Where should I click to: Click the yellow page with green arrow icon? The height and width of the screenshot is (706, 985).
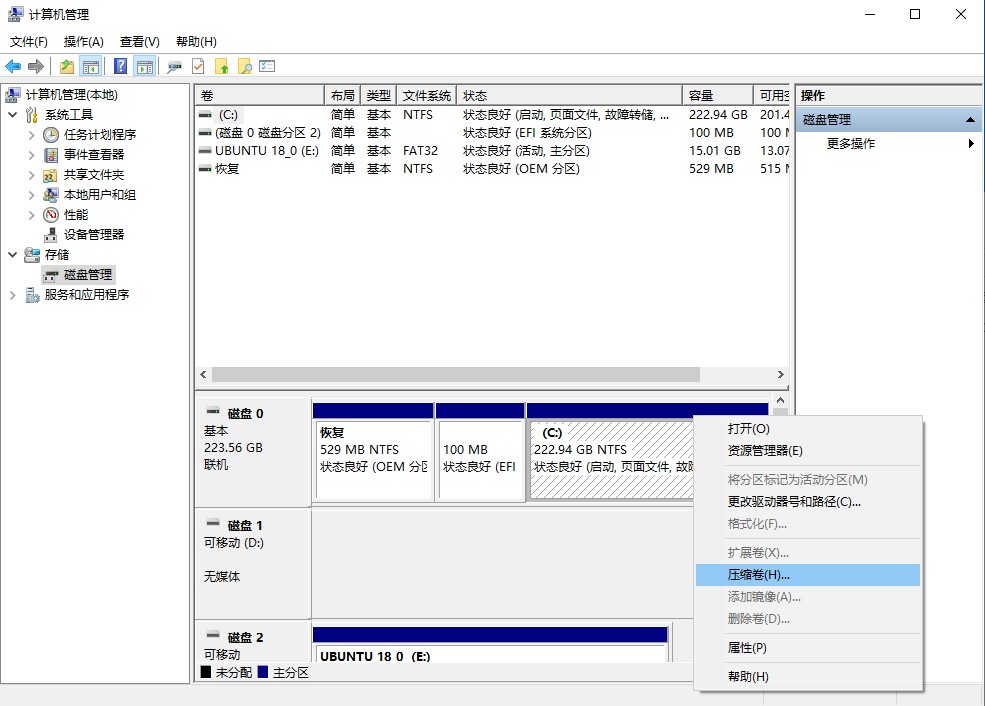click(x=221, y=66)
